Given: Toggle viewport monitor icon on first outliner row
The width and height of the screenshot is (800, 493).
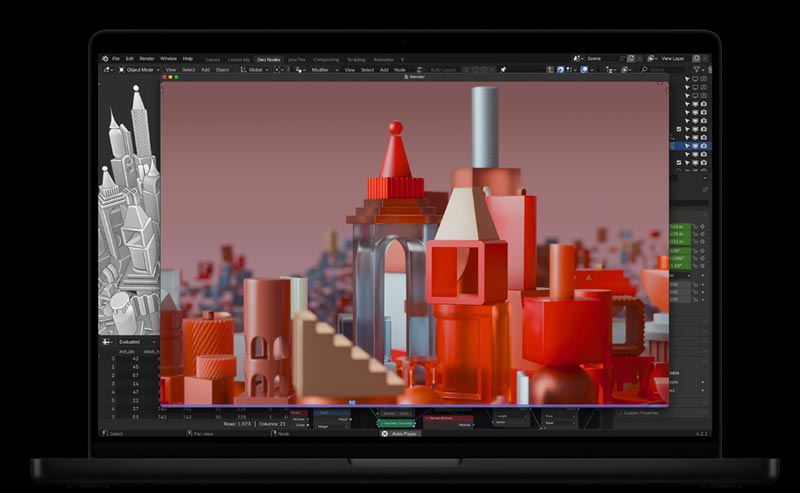Looking at the screenshot, I should [694, 79].
